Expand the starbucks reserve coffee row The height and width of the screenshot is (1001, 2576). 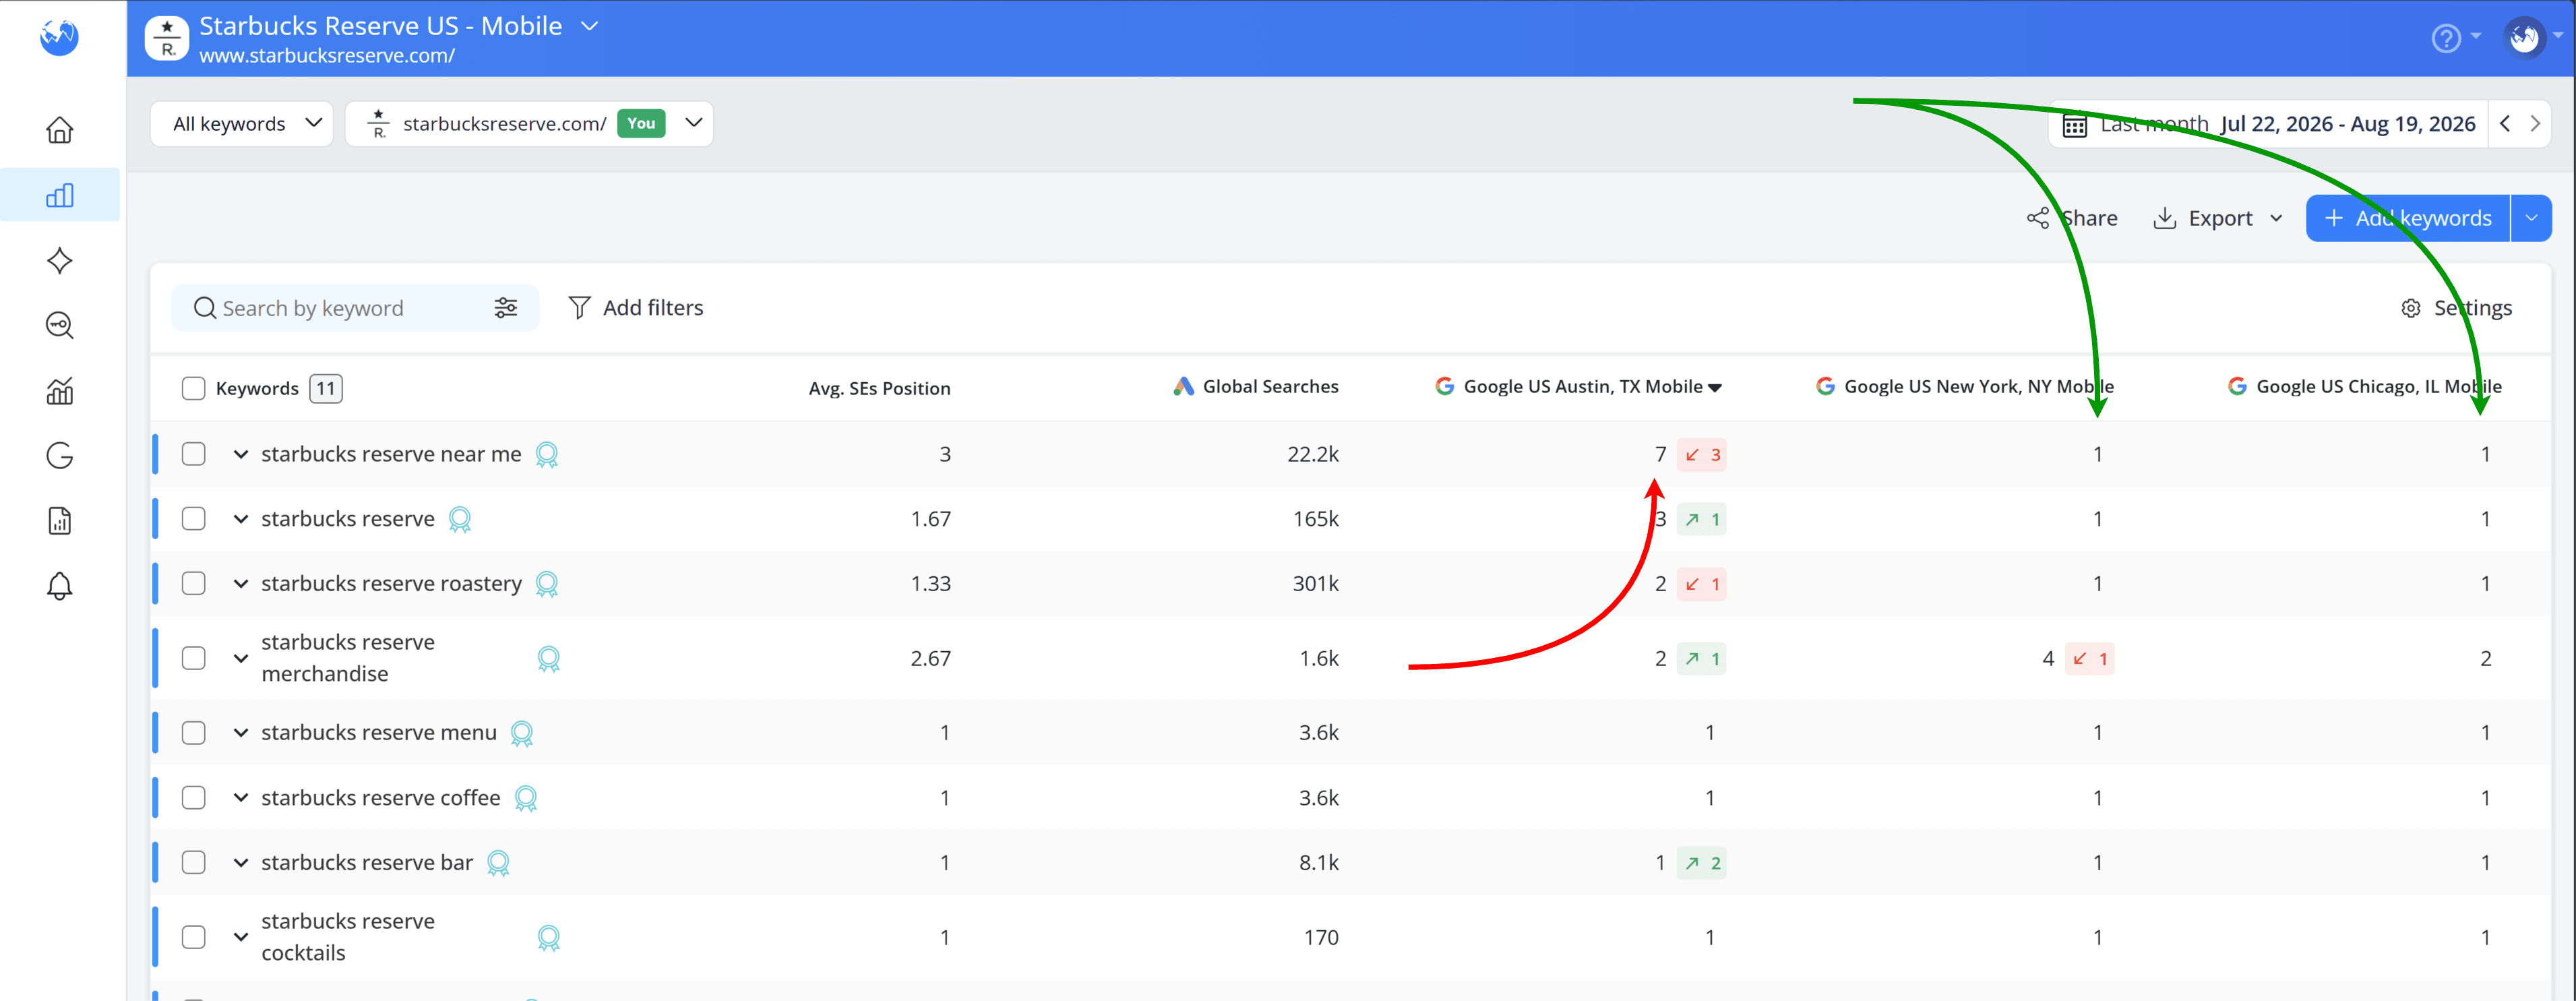241,798
